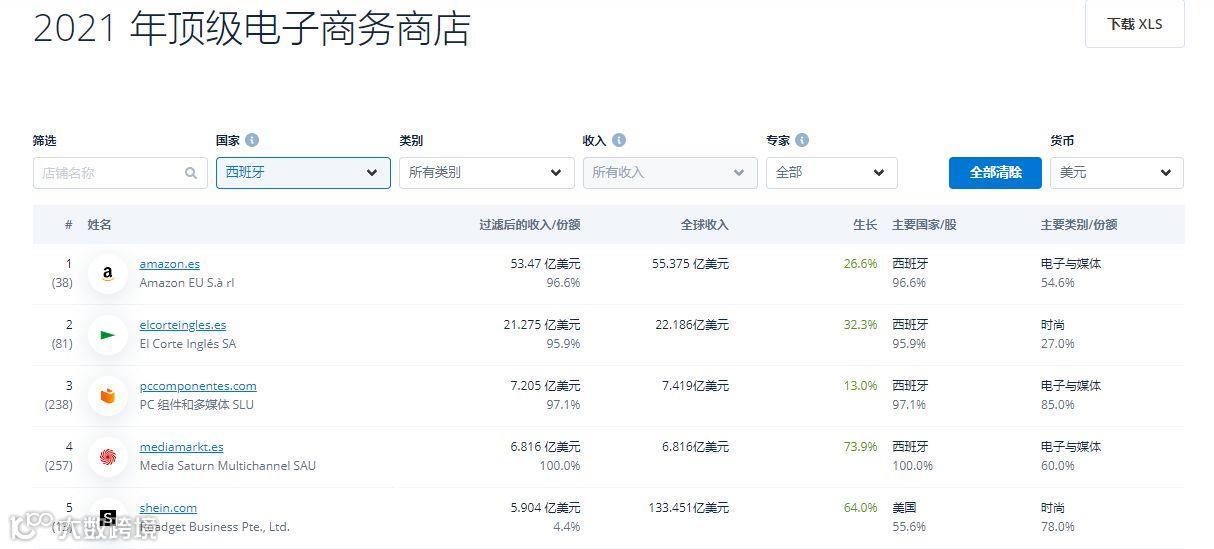This screenshot has width=1214, height=549.
Task: Click the 姓名 column header
Action: pos(100,225)
